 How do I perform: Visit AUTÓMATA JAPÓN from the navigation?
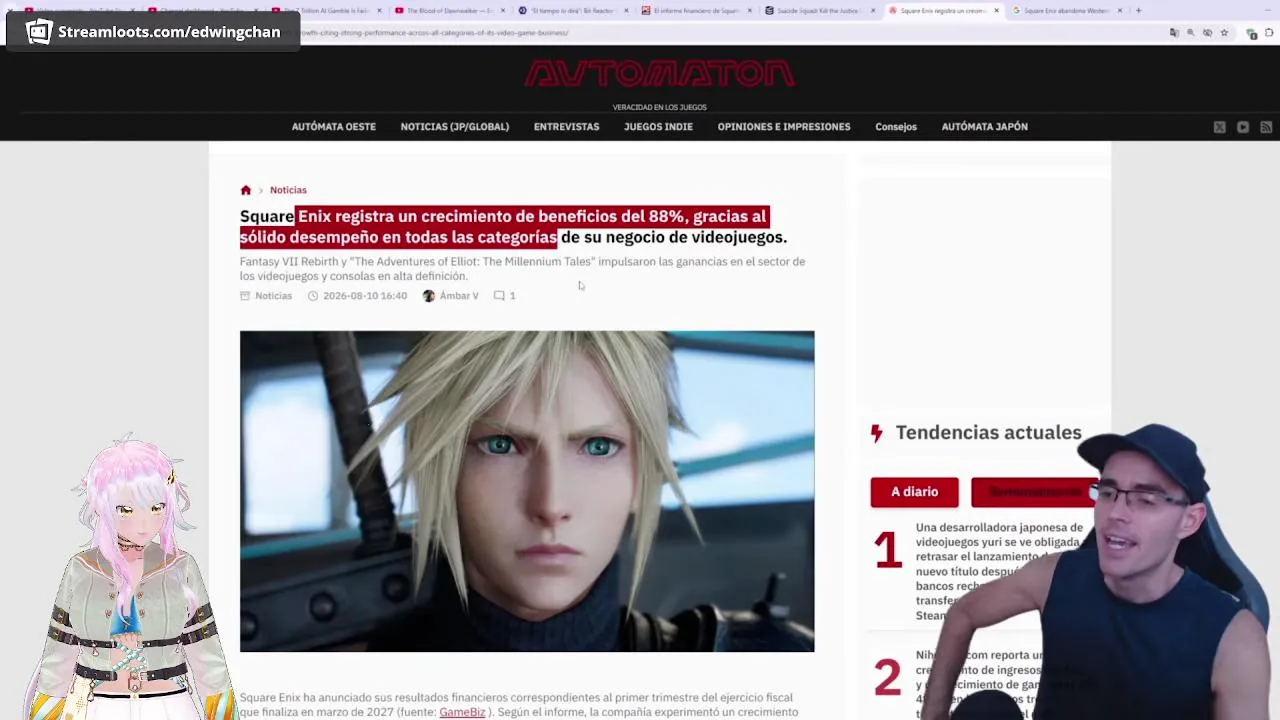[985, 127]
